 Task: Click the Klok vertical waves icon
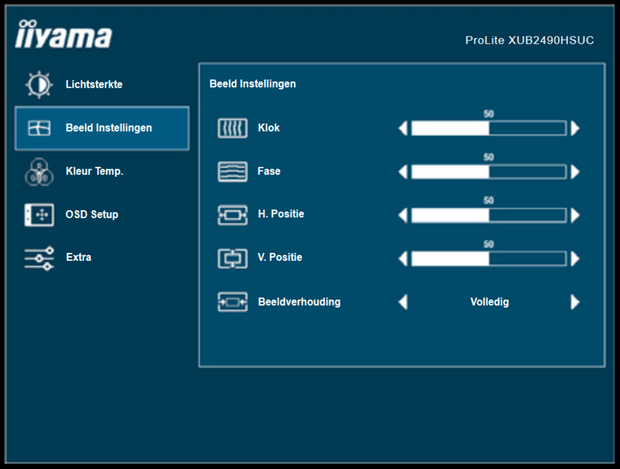(232, 128)
